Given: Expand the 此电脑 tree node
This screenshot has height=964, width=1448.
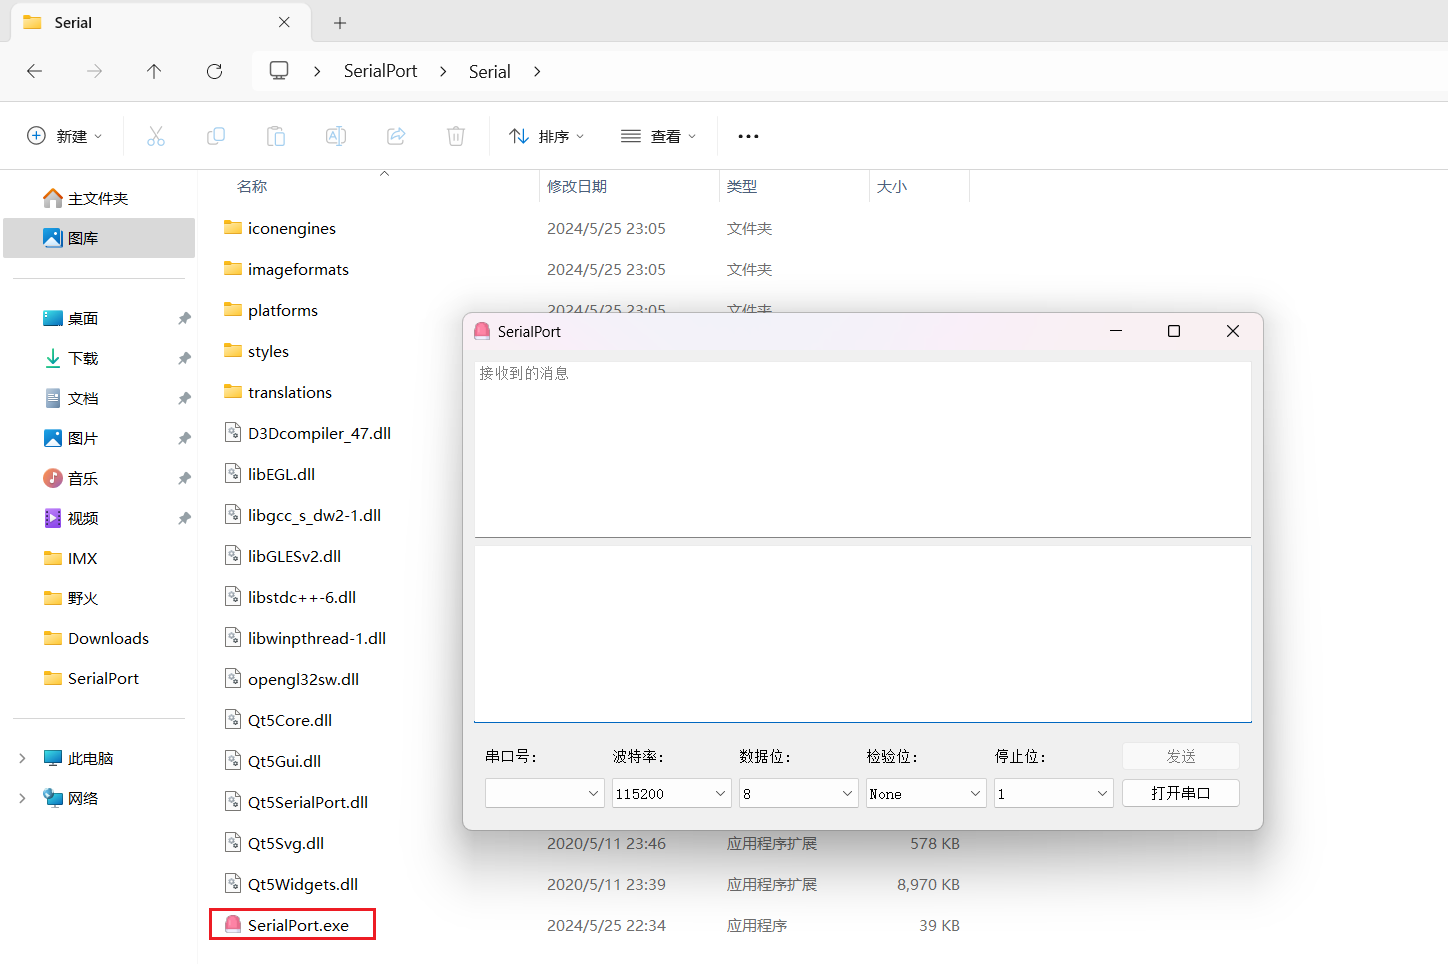Looking at the screenshot, I should coord(22,758).
